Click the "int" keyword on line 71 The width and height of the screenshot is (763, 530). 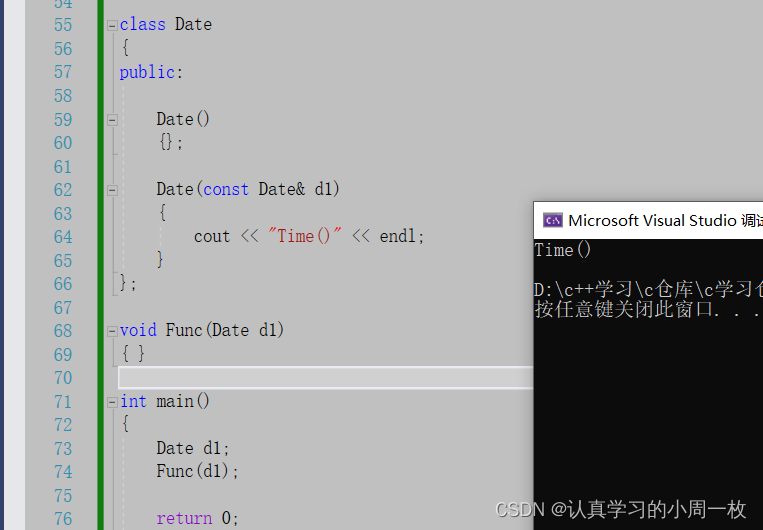click(x=133, y=402)
